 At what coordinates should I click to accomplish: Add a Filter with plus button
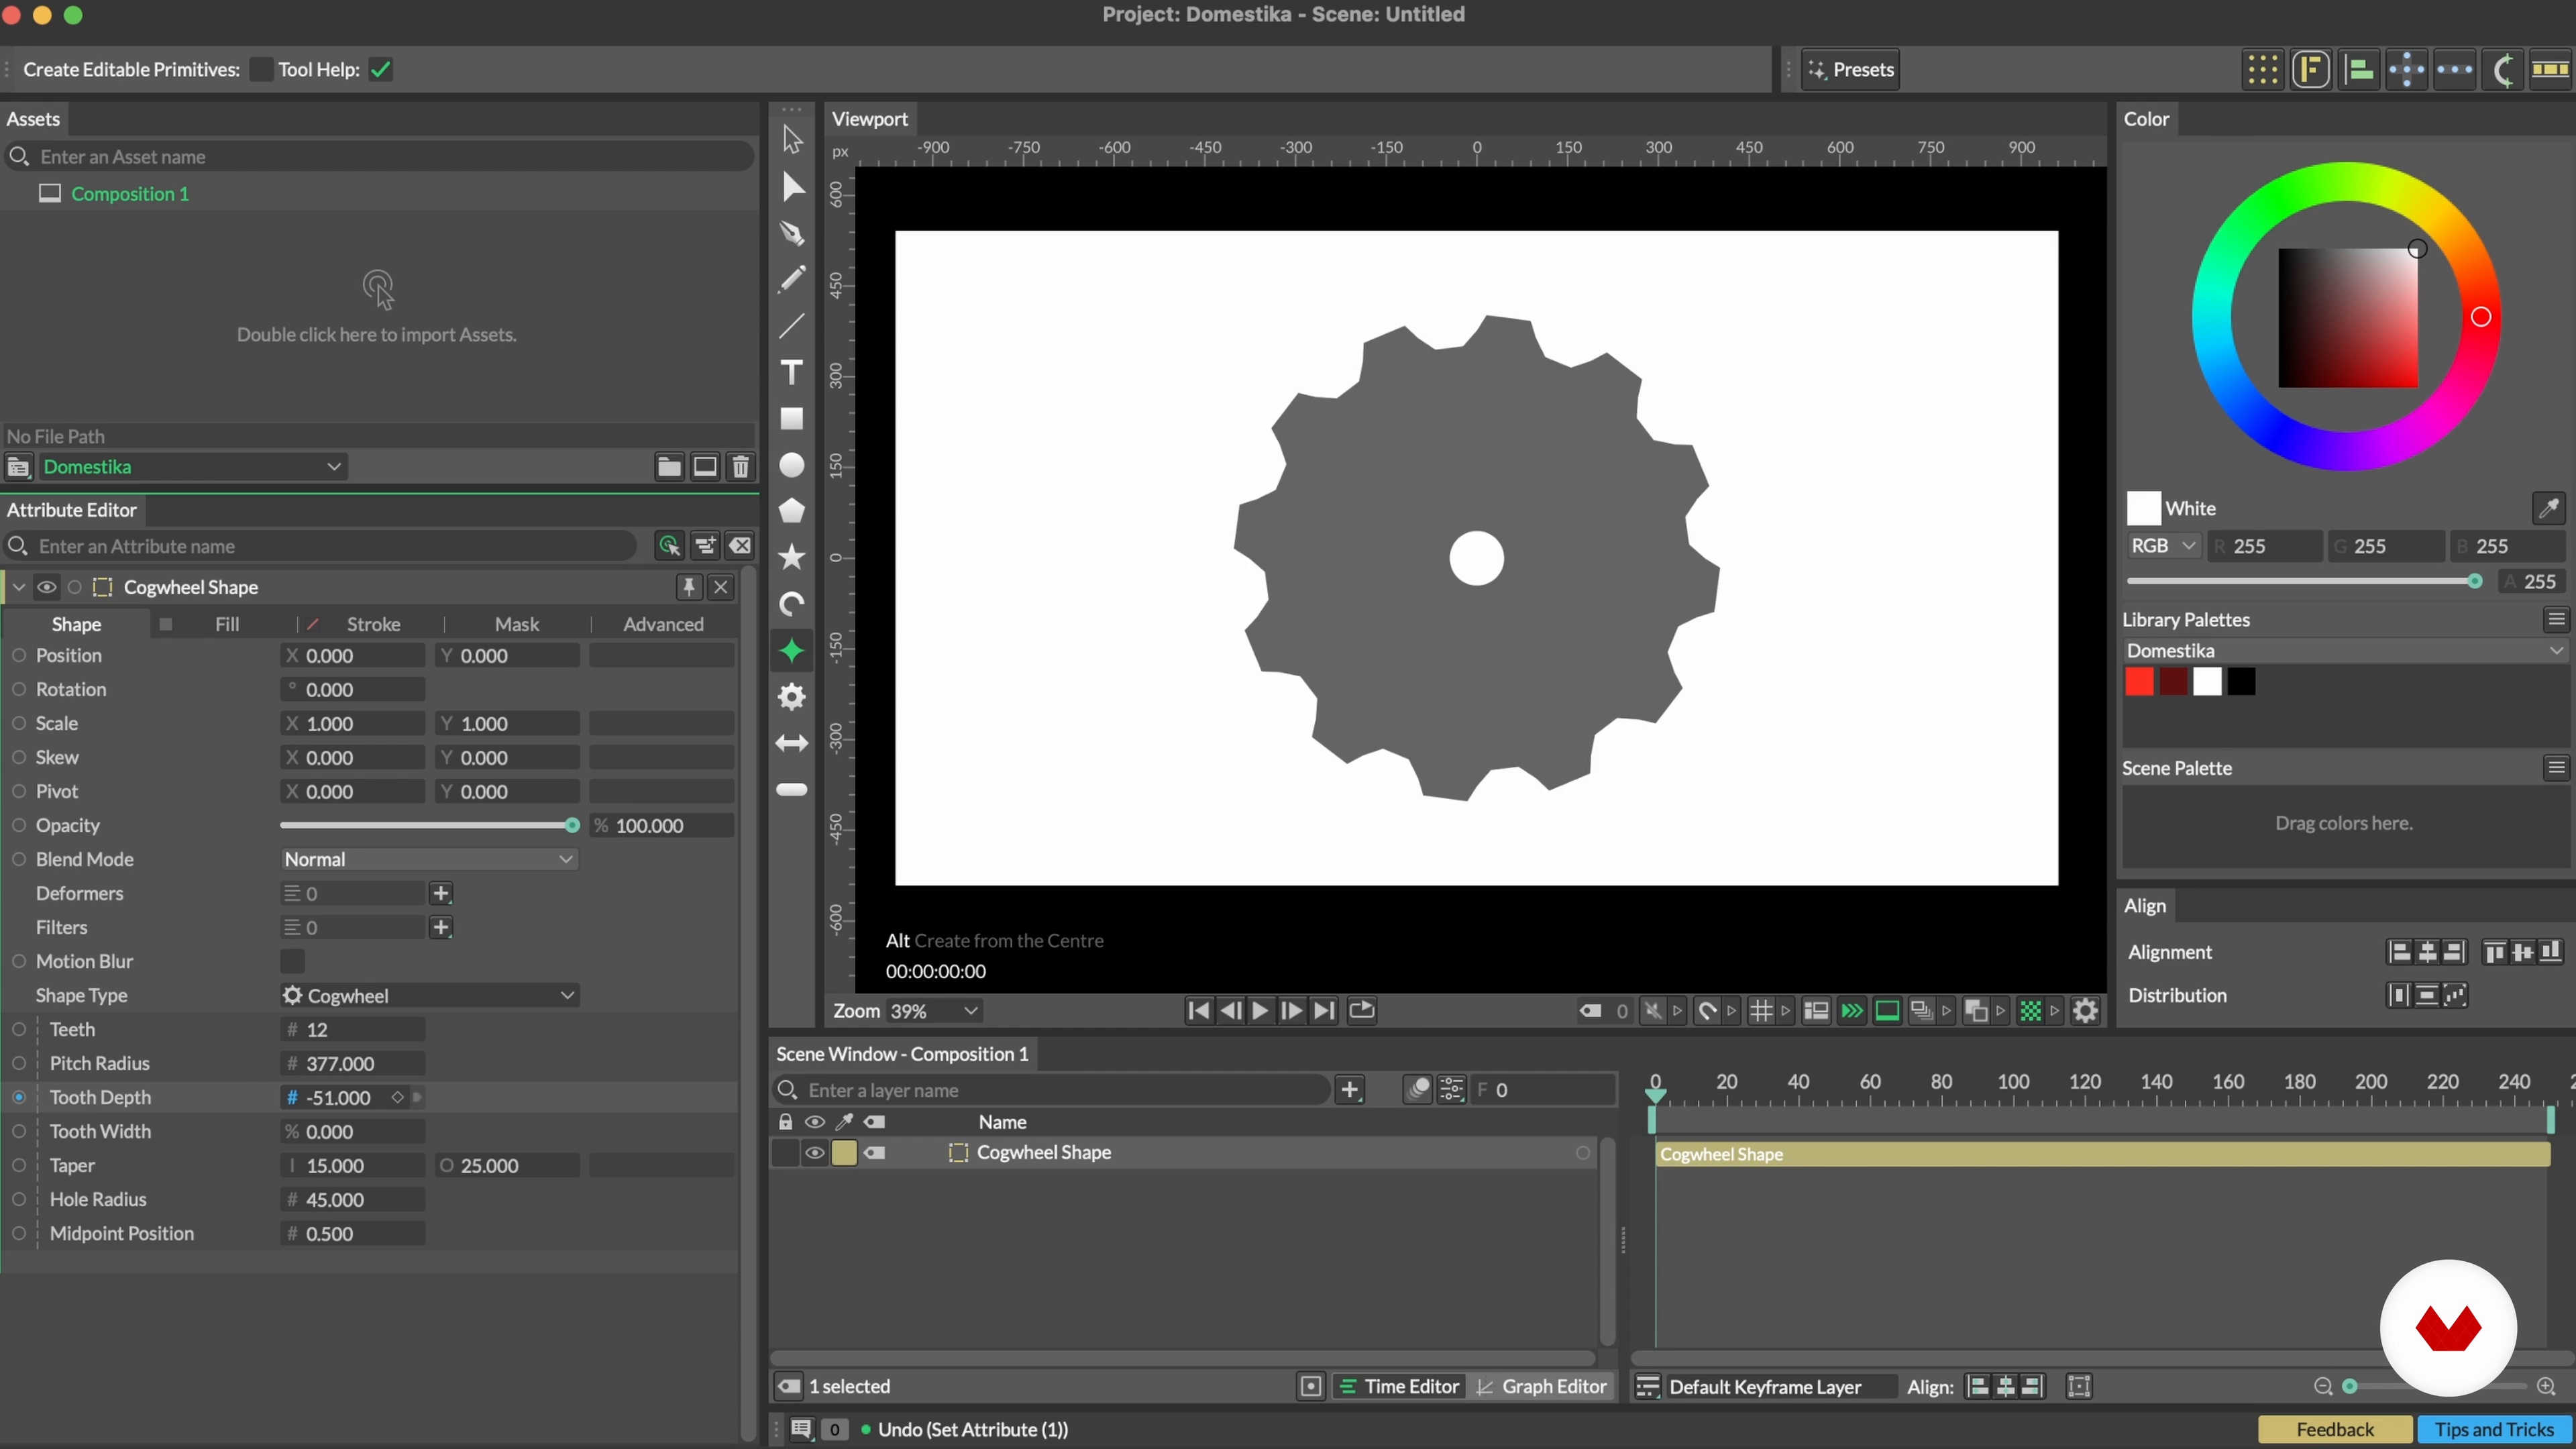tap(441, 927)
